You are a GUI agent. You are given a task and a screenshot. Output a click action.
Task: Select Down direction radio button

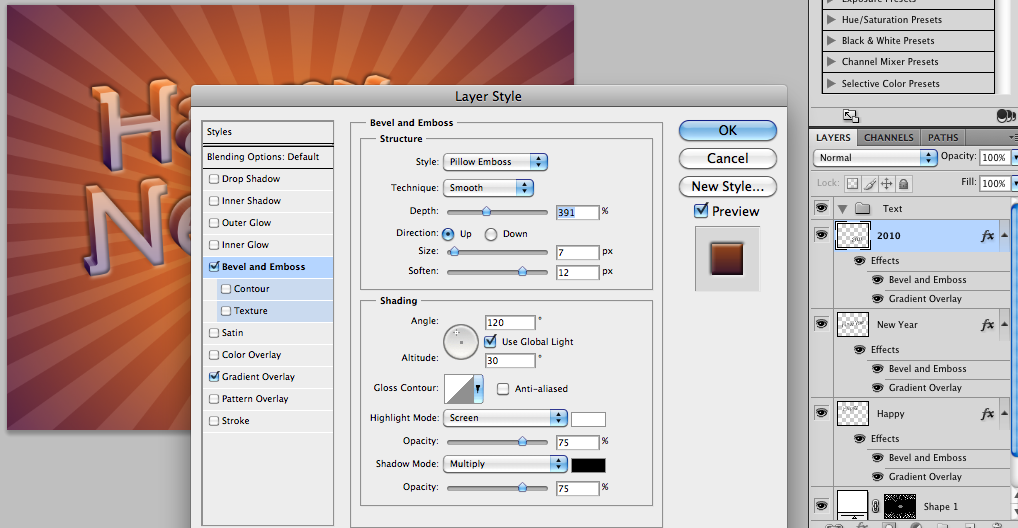point(491,234)
